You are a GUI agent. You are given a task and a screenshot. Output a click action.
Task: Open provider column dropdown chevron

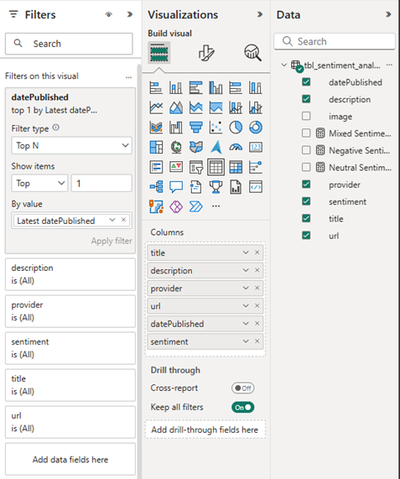[246, 288]
